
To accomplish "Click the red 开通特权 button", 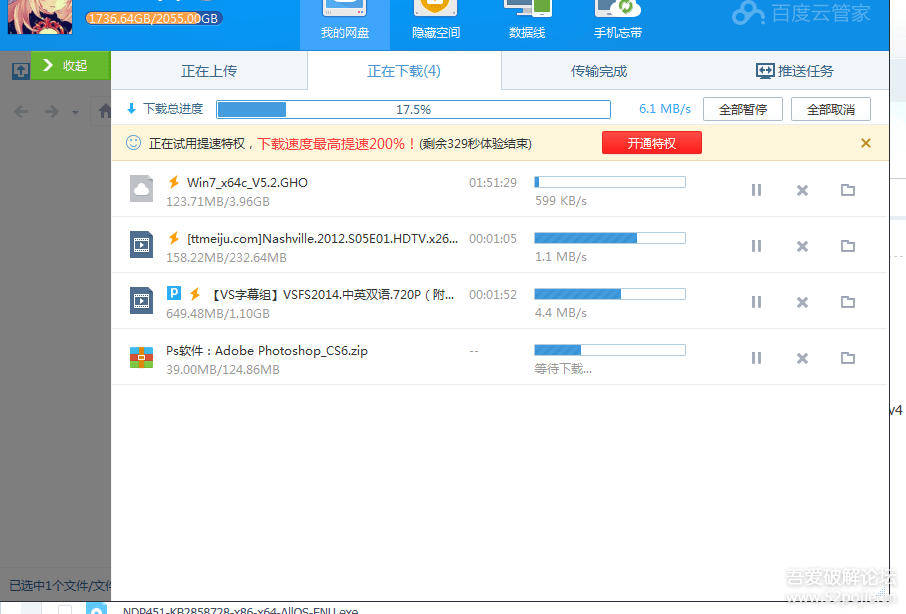I will tap(652, 143).
